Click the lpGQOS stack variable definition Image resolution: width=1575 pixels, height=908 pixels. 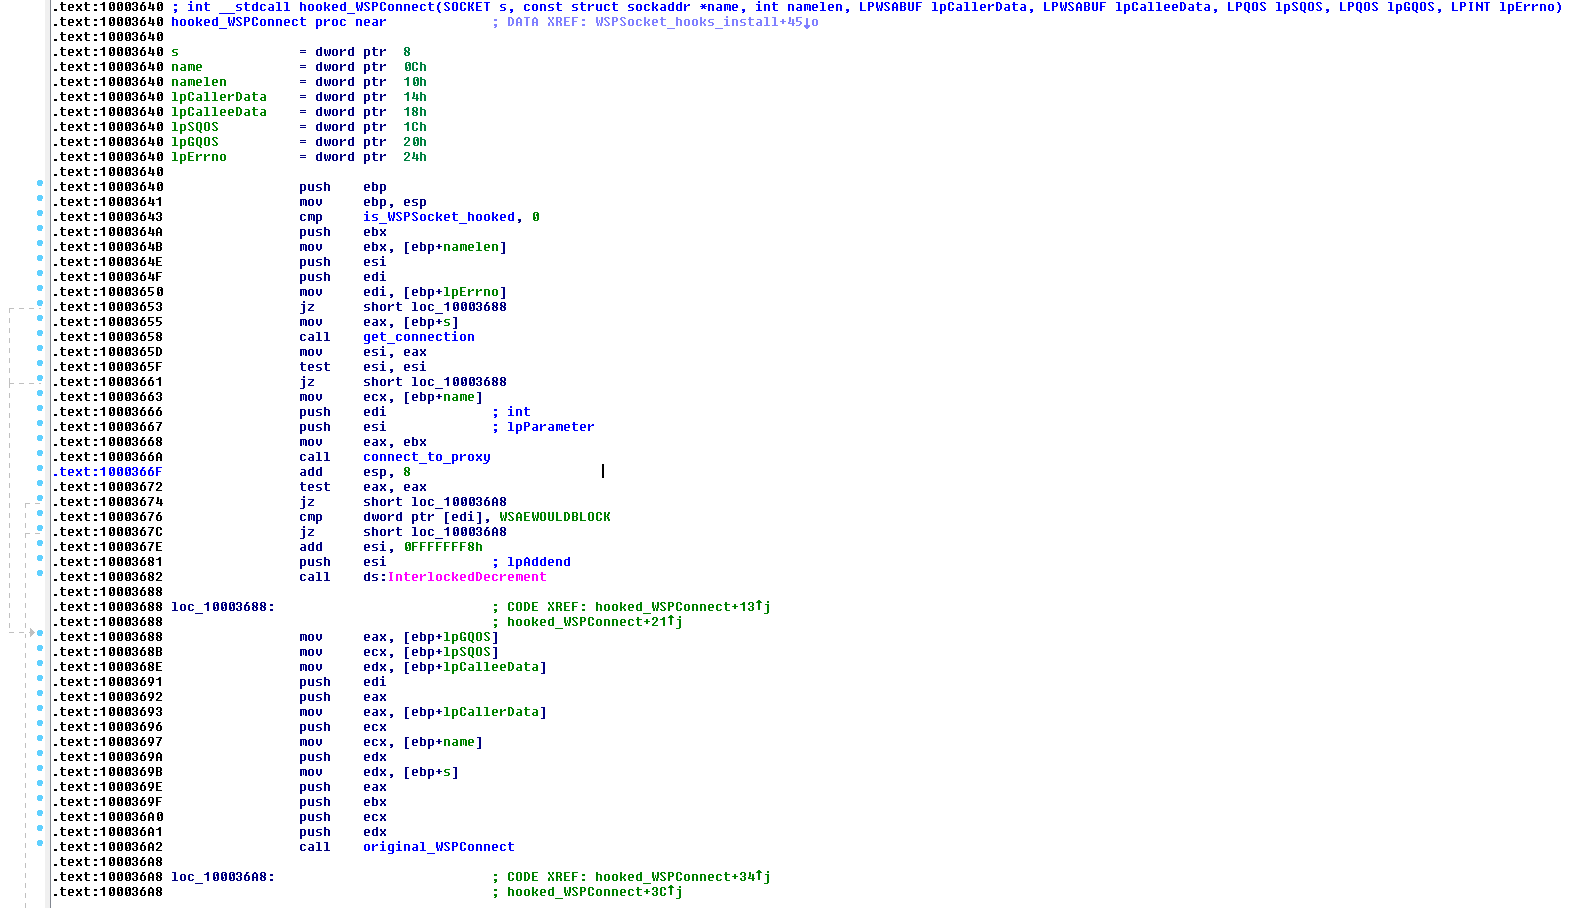click(195, 142)
